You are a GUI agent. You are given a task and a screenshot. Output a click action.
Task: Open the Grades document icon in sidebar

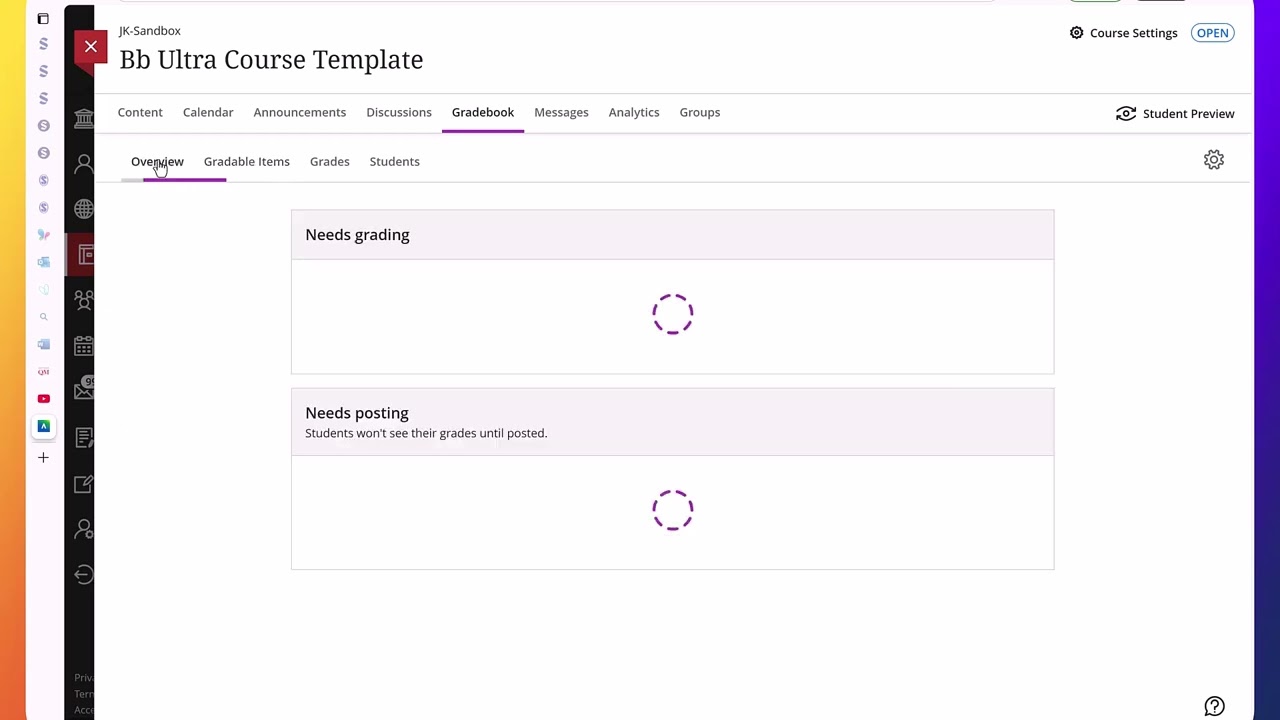pyautogui.click(x=84, y=437)
